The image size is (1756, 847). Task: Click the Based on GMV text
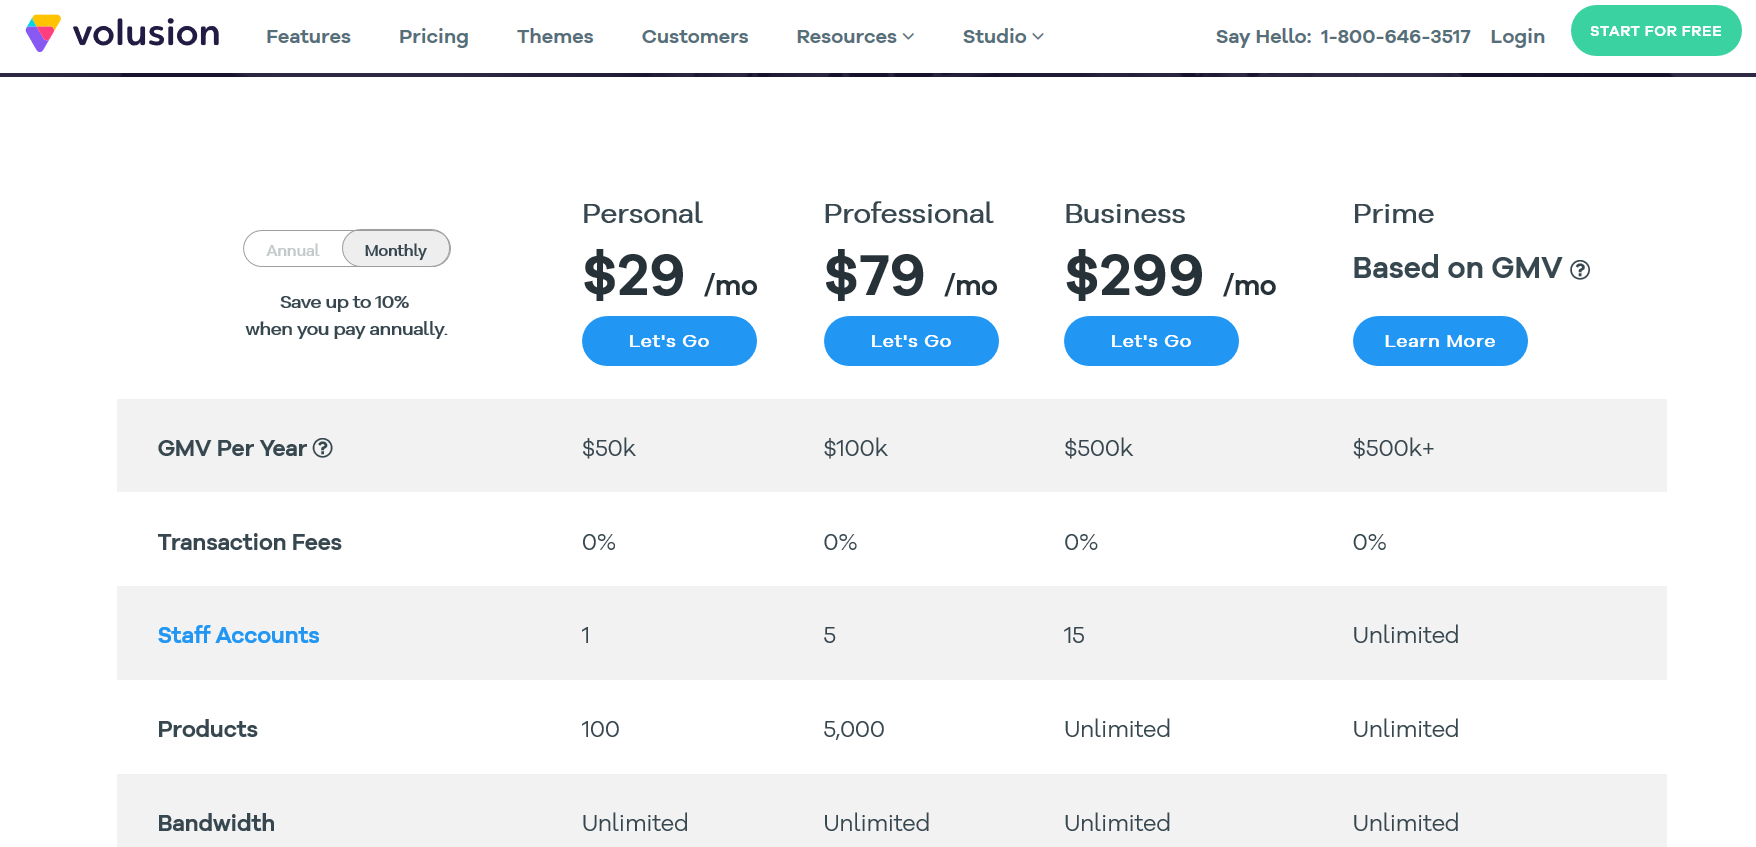point(1457,268)
